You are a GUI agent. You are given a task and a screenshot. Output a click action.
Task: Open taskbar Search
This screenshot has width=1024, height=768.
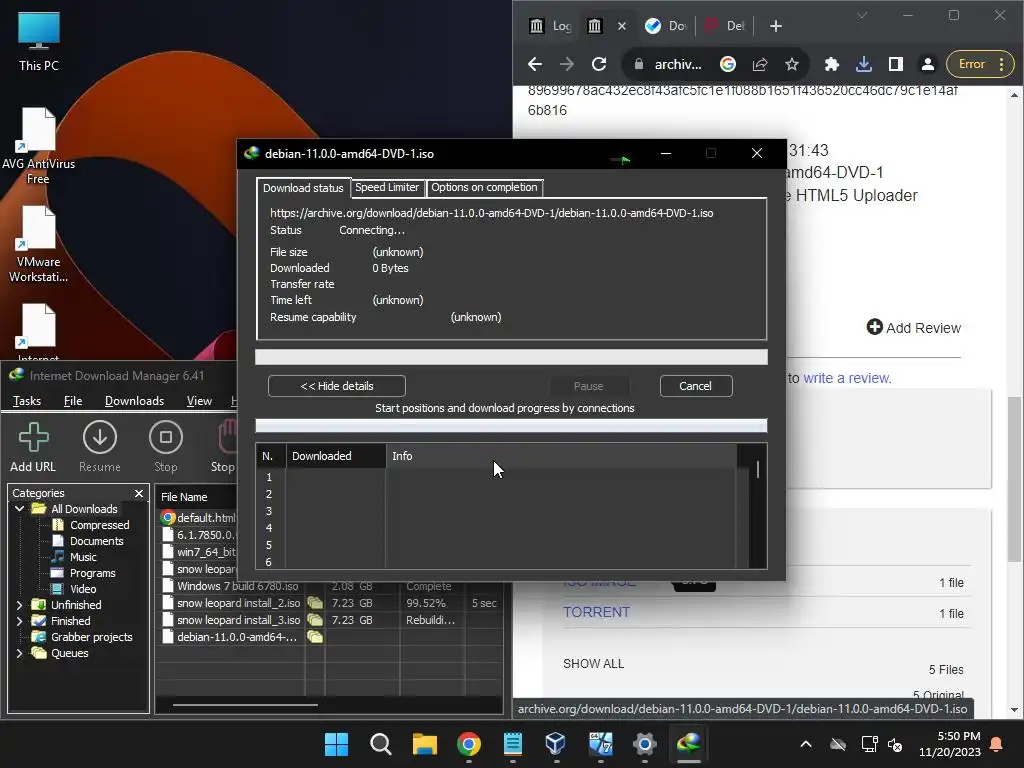tap(381, 744)
